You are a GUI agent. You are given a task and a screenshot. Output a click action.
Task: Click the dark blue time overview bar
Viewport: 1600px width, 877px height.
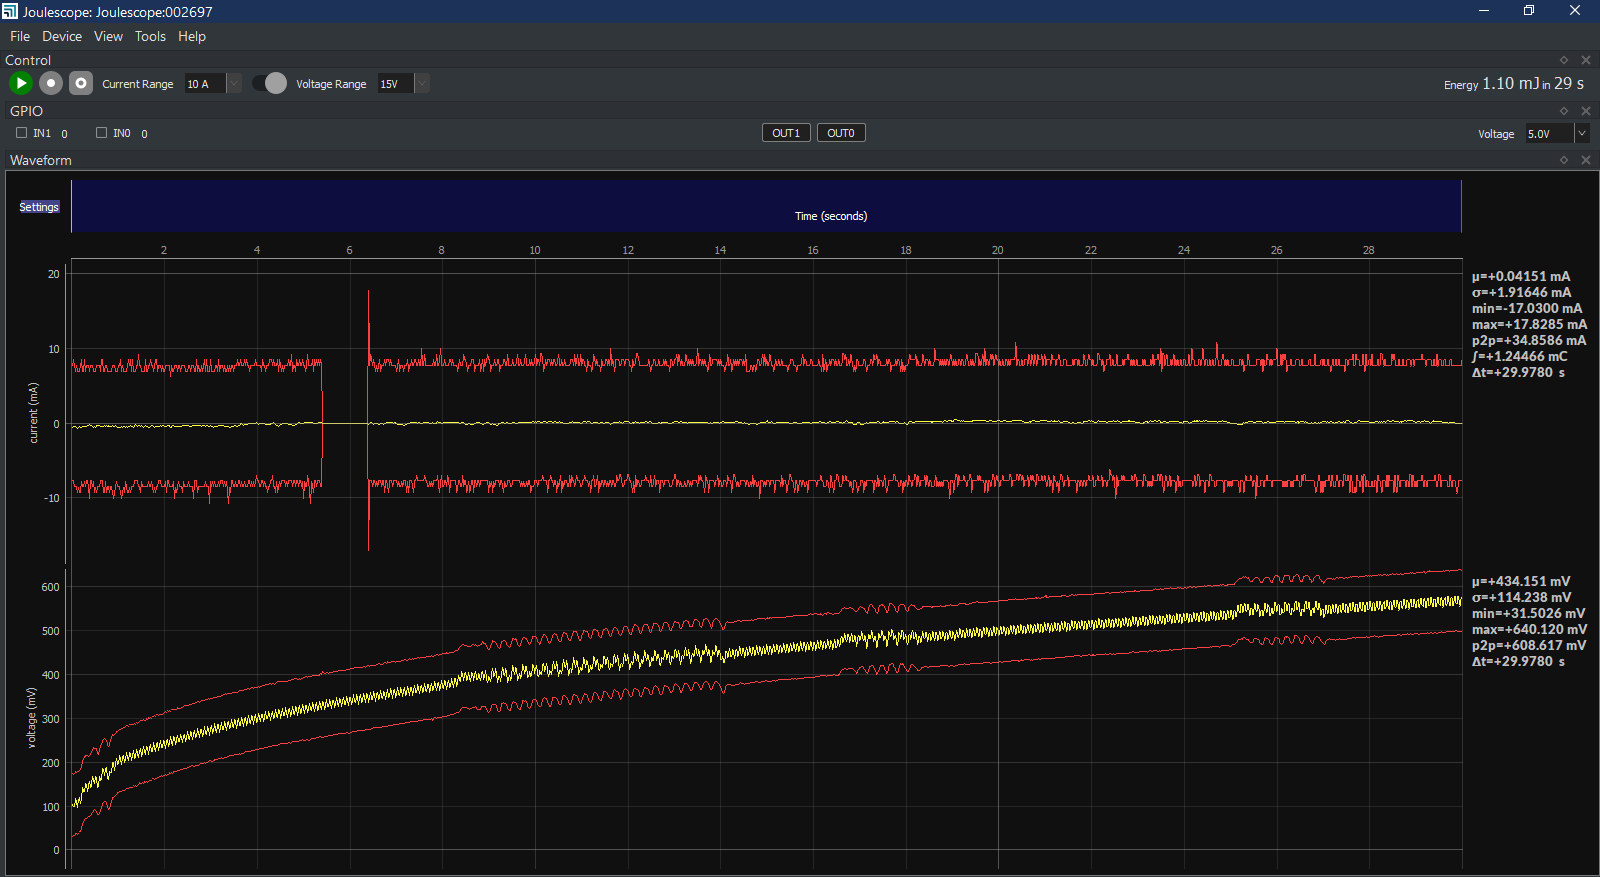[x=766, y=206]
